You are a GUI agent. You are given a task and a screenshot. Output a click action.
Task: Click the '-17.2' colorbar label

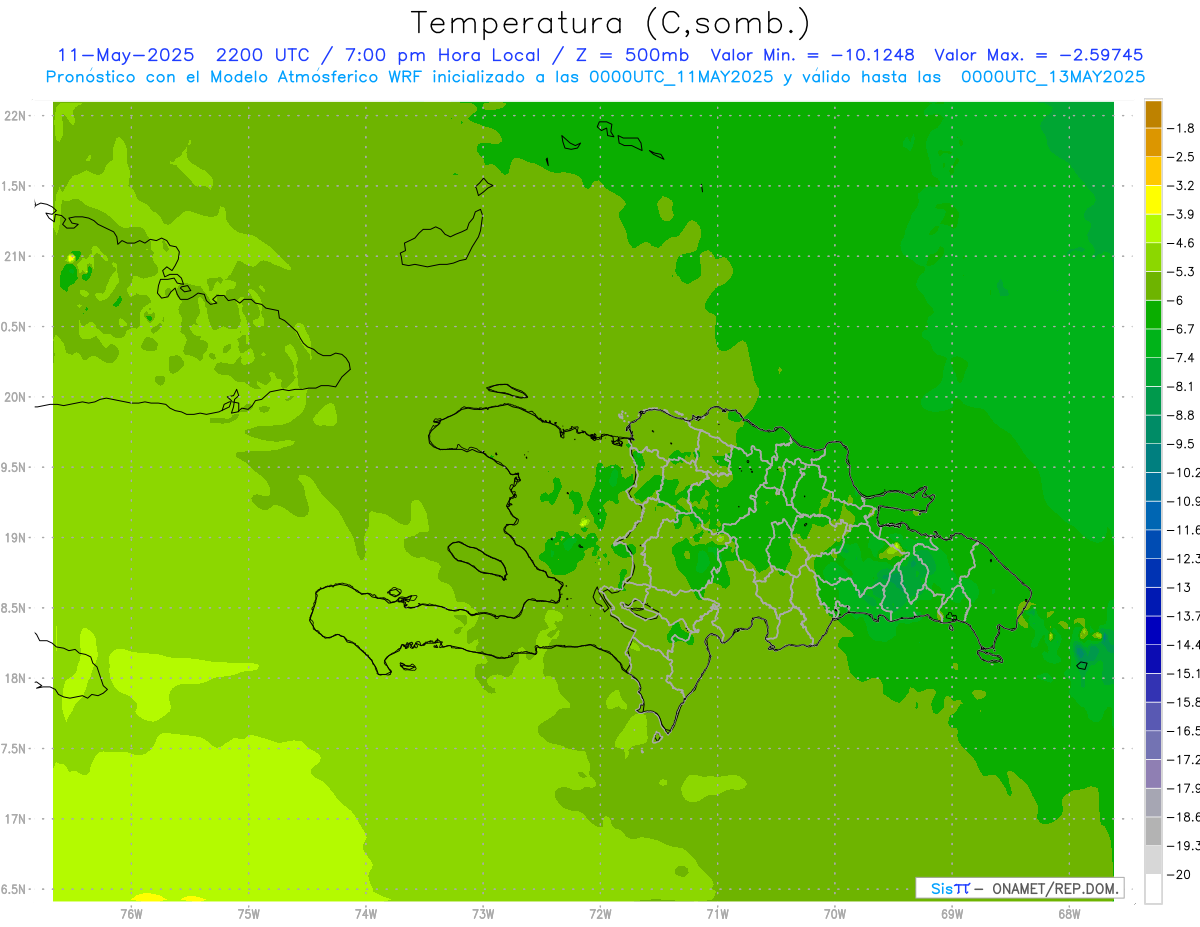[1184, 760]
